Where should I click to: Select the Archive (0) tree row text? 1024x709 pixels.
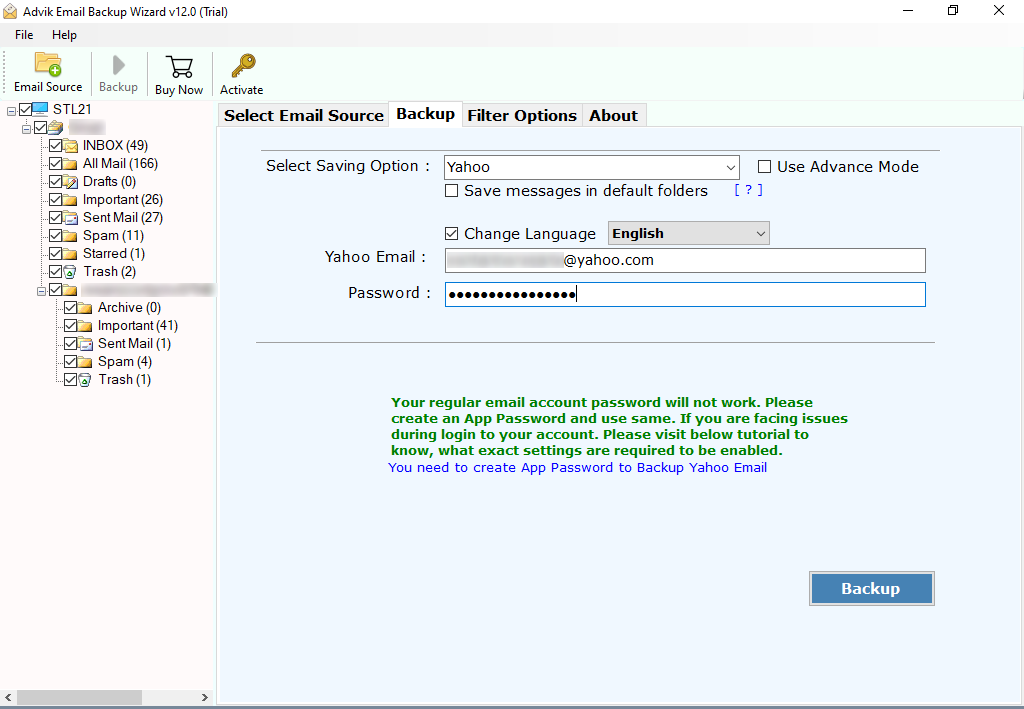point(129,307)
